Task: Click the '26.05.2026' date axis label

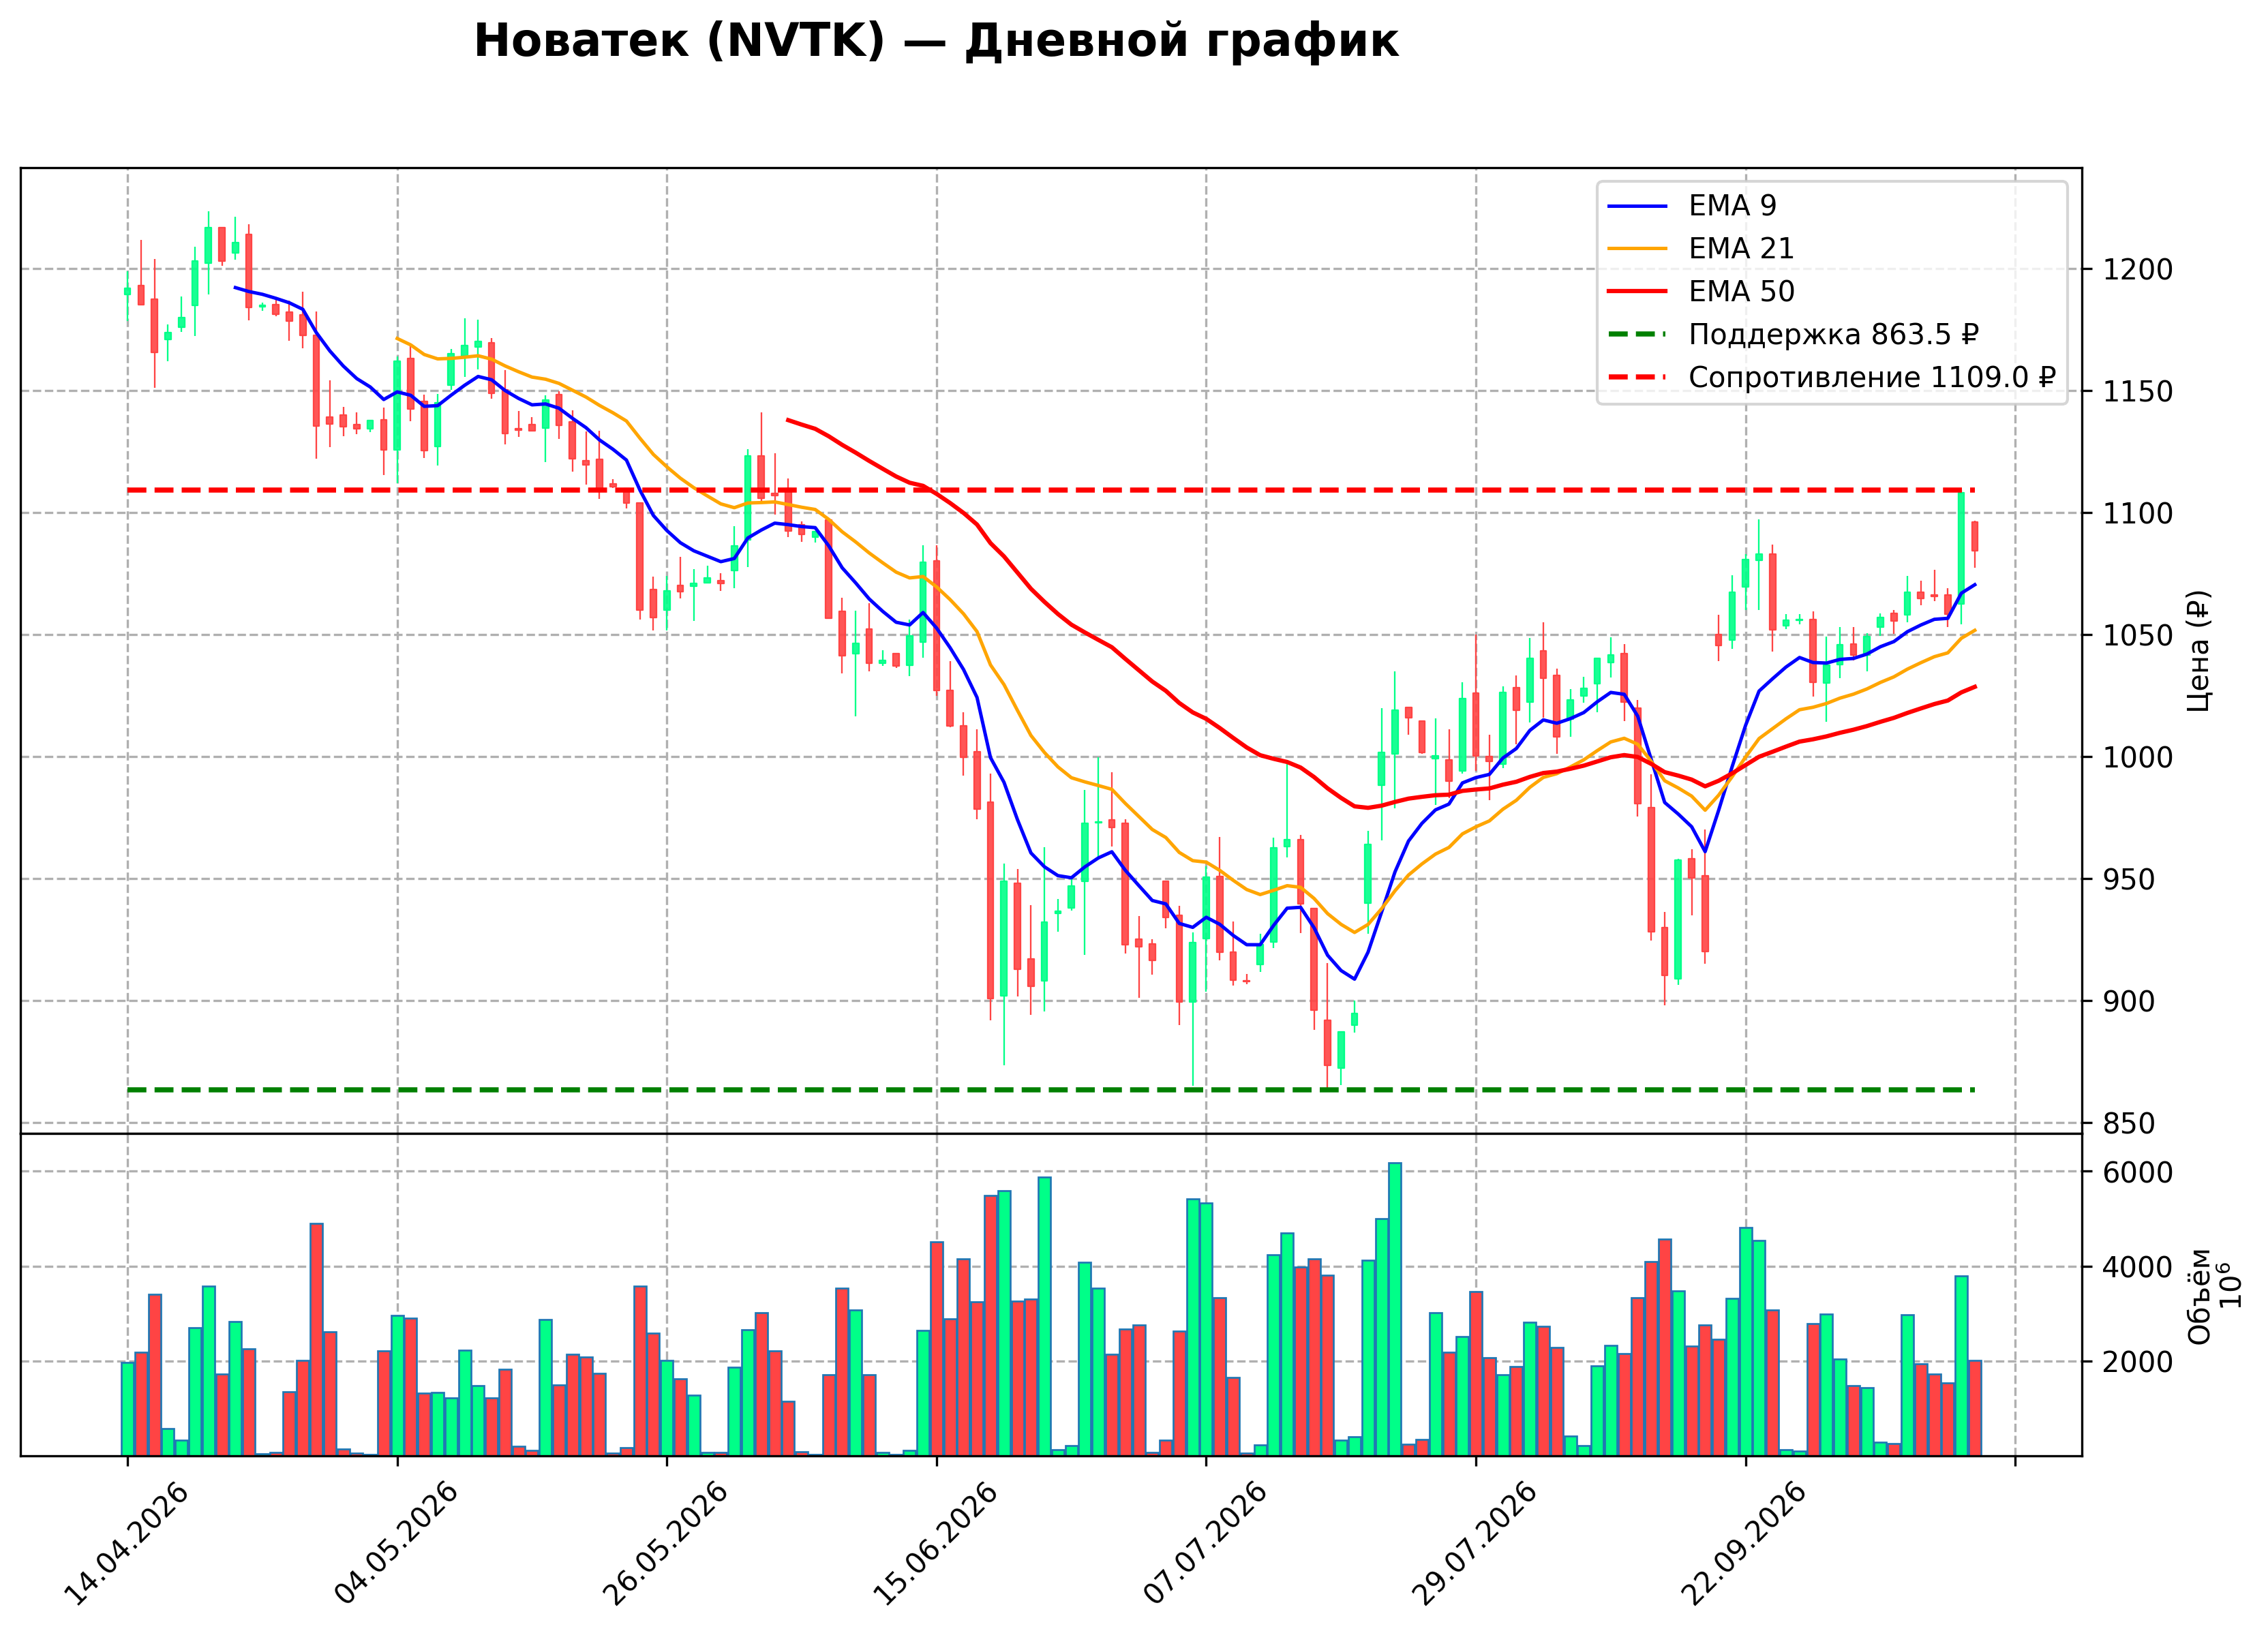Action: pos(665,1543)
